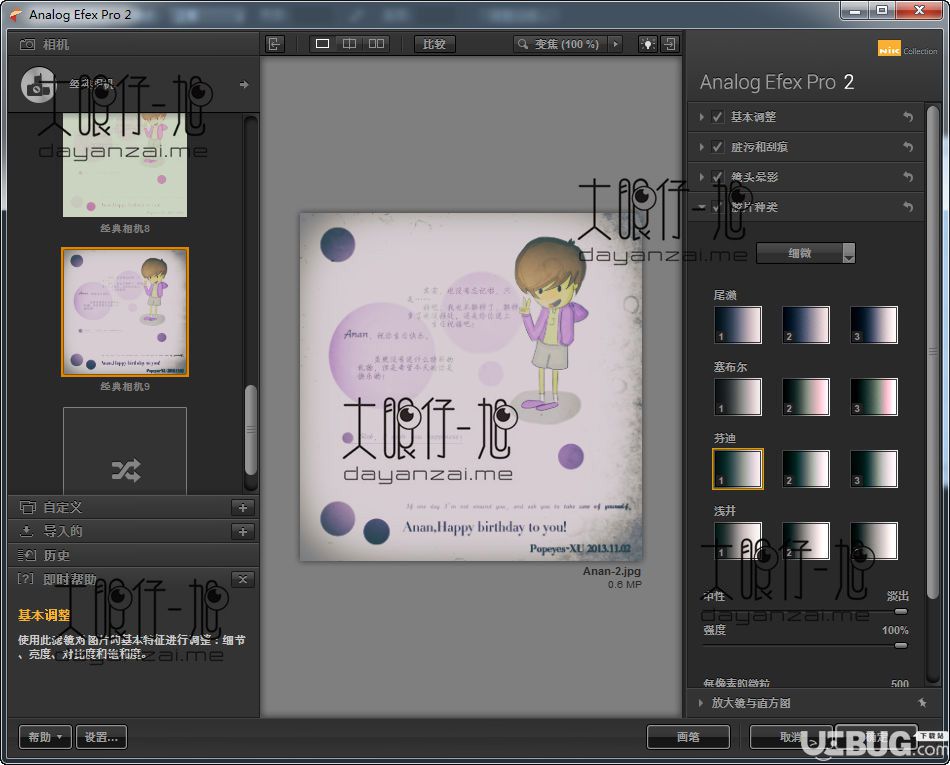Add a new custom preset with plus
Viewport: 950px width, 765px height.
click(242, 508)
